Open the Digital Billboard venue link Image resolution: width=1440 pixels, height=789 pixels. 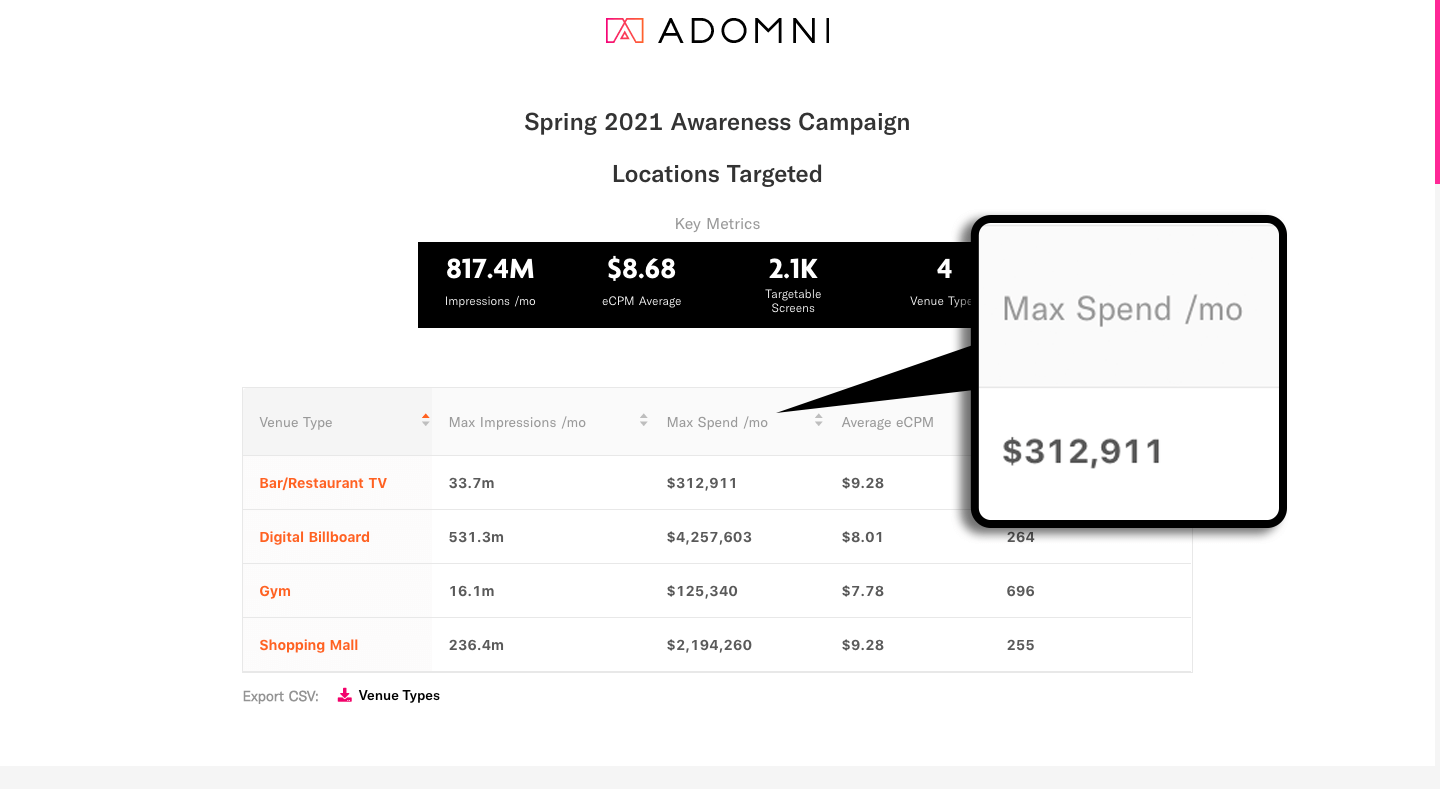(x=314, y=537)
